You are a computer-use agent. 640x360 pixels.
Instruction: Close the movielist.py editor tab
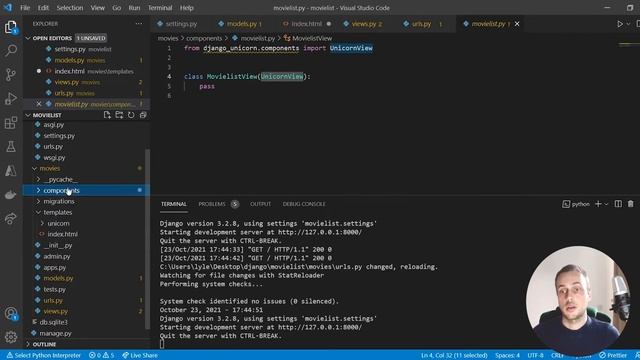tap(517, 24)
